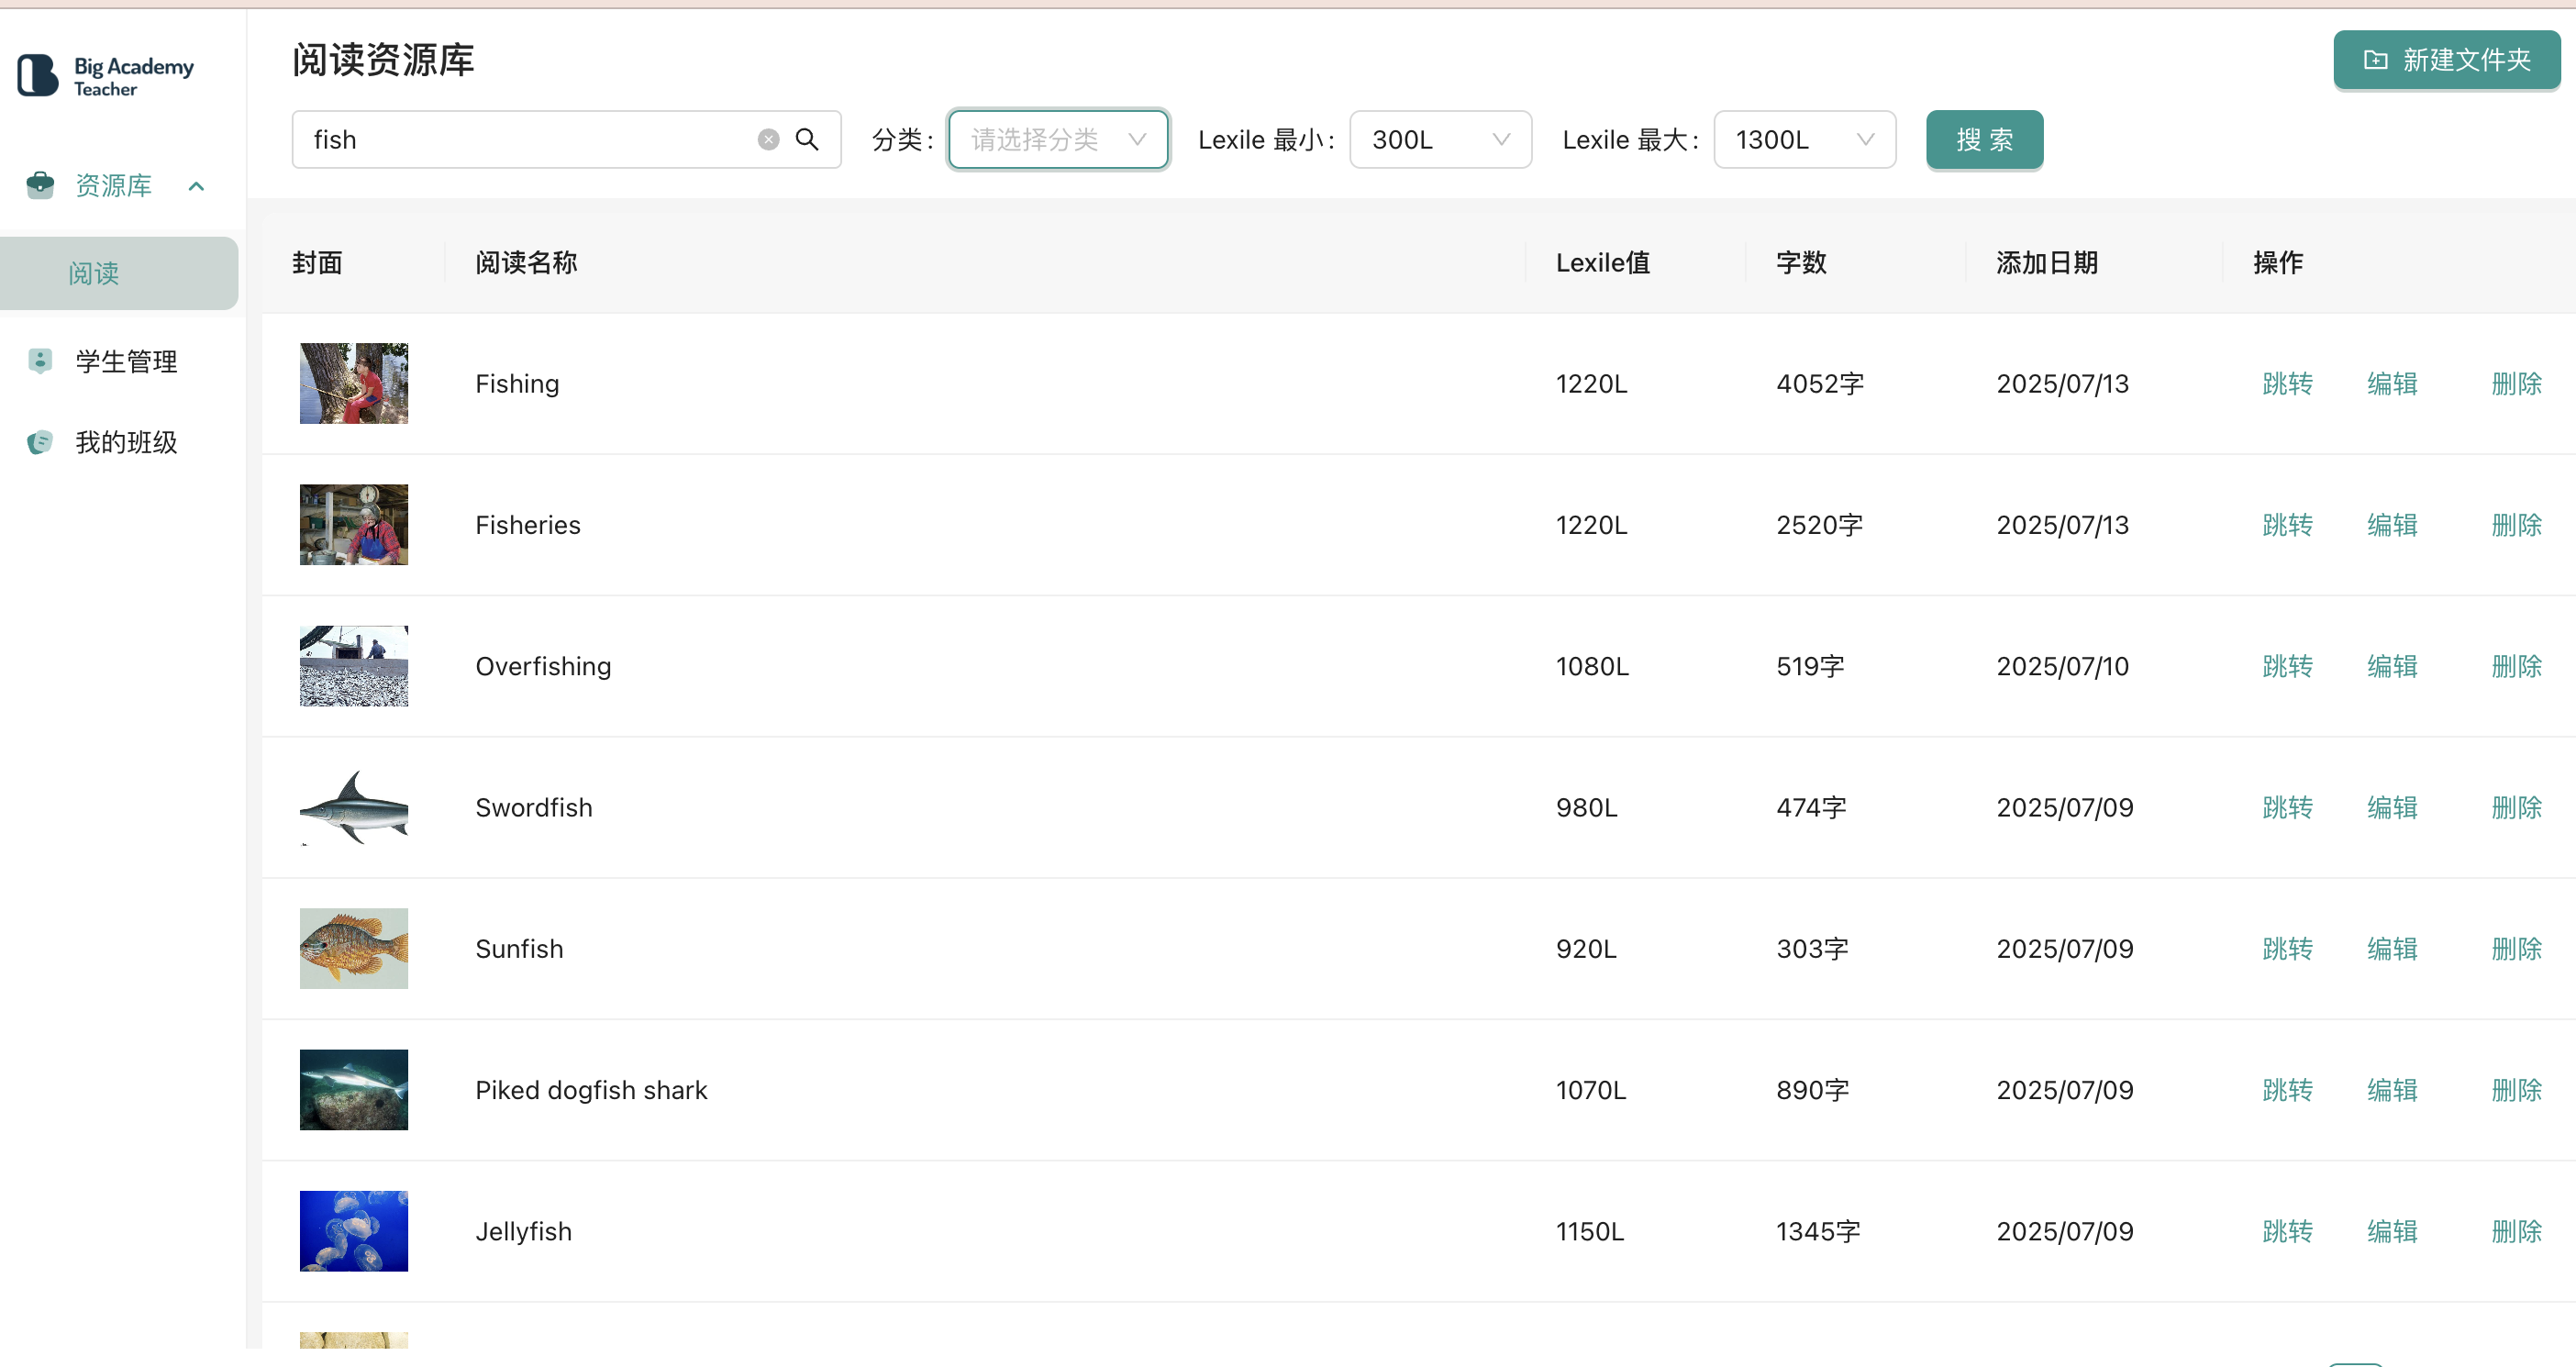
Task: Click 删除 for the Jellyfish row
Action: [x=2516, y=1231]
